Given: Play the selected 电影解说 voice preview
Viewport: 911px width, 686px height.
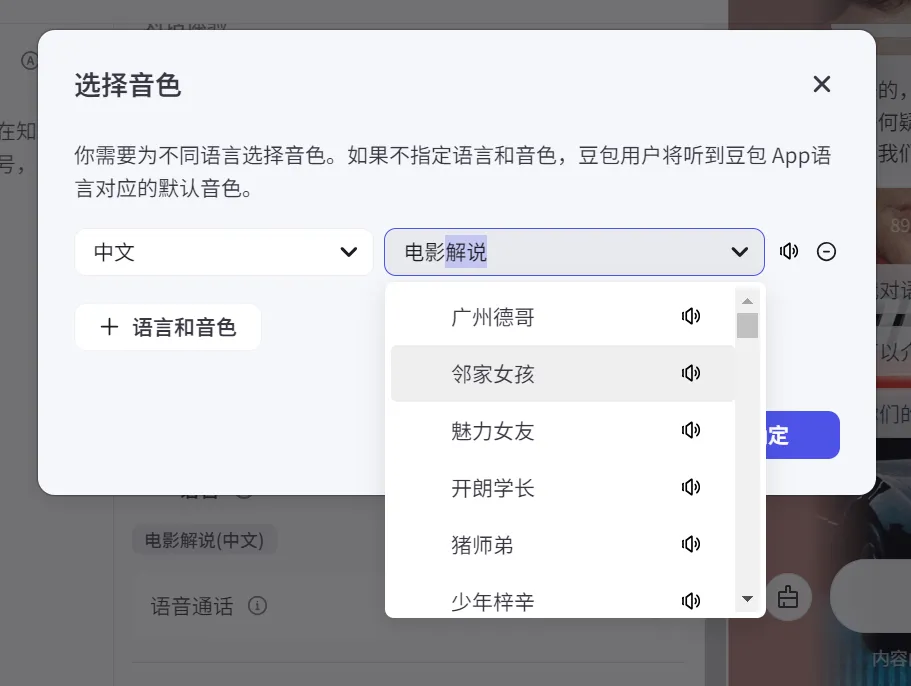Looking at the screenshot, I should click(789, 252).
